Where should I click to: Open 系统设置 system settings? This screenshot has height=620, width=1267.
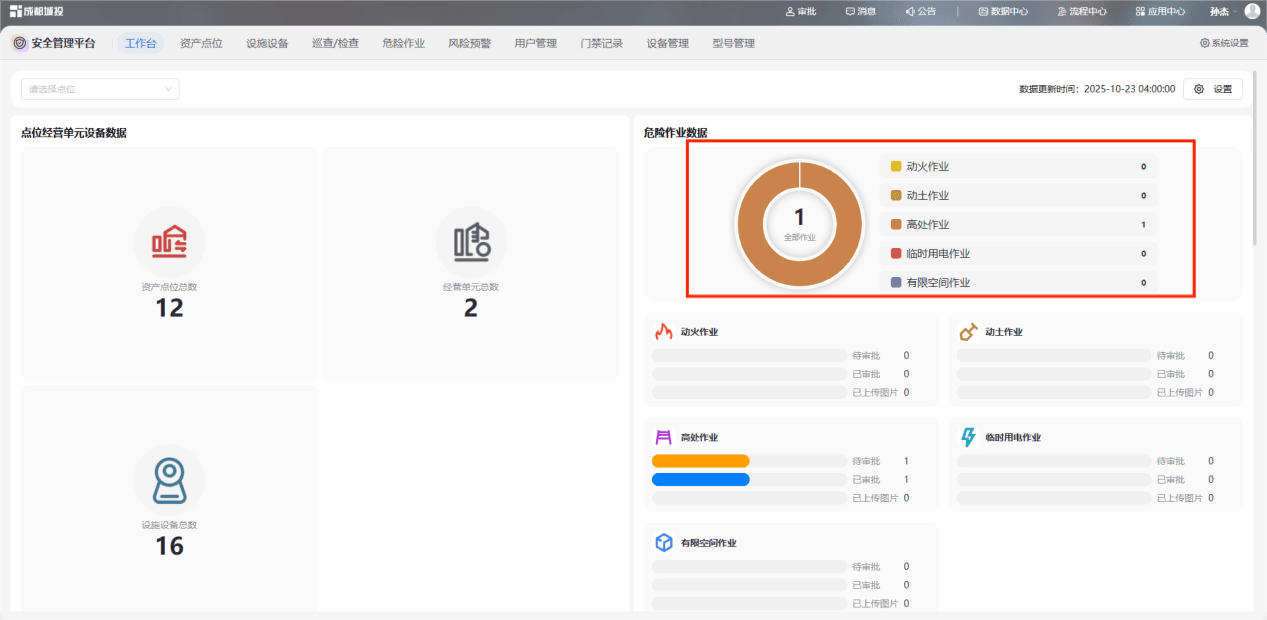pyautogui.click(x=1224, y=43)
